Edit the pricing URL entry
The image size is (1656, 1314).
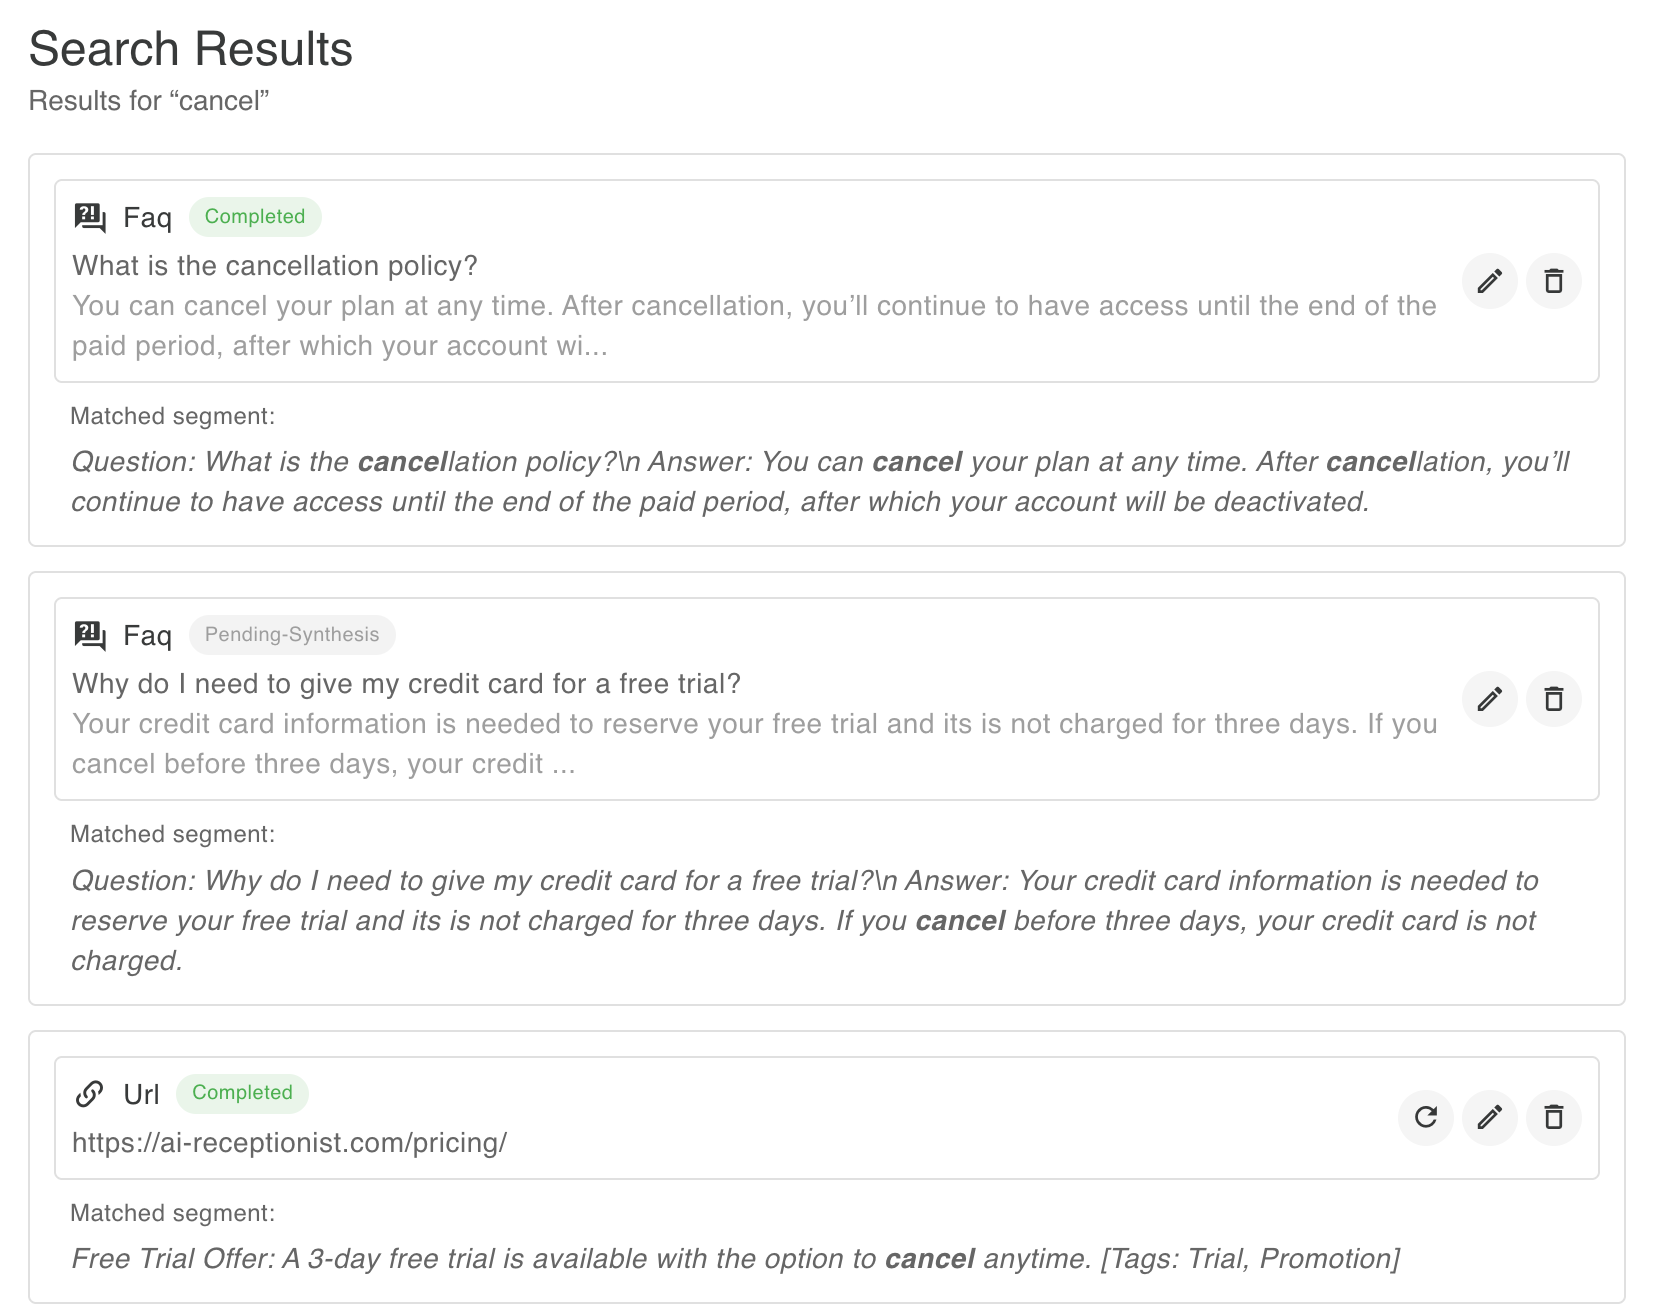click(x=1489, y=1118)
